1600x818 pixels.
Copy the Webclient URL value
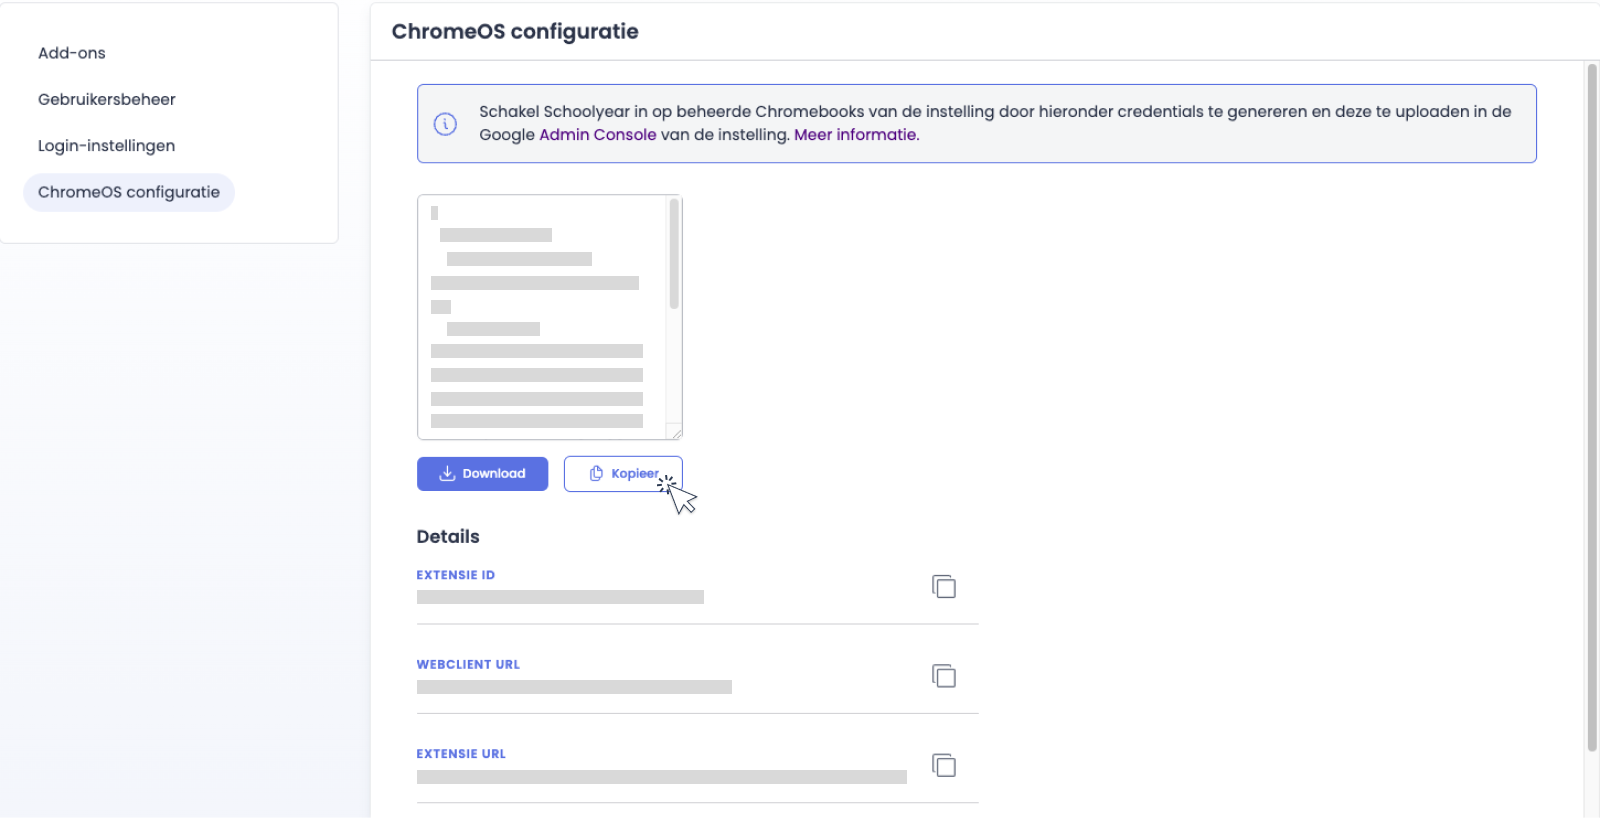(944, 676)
